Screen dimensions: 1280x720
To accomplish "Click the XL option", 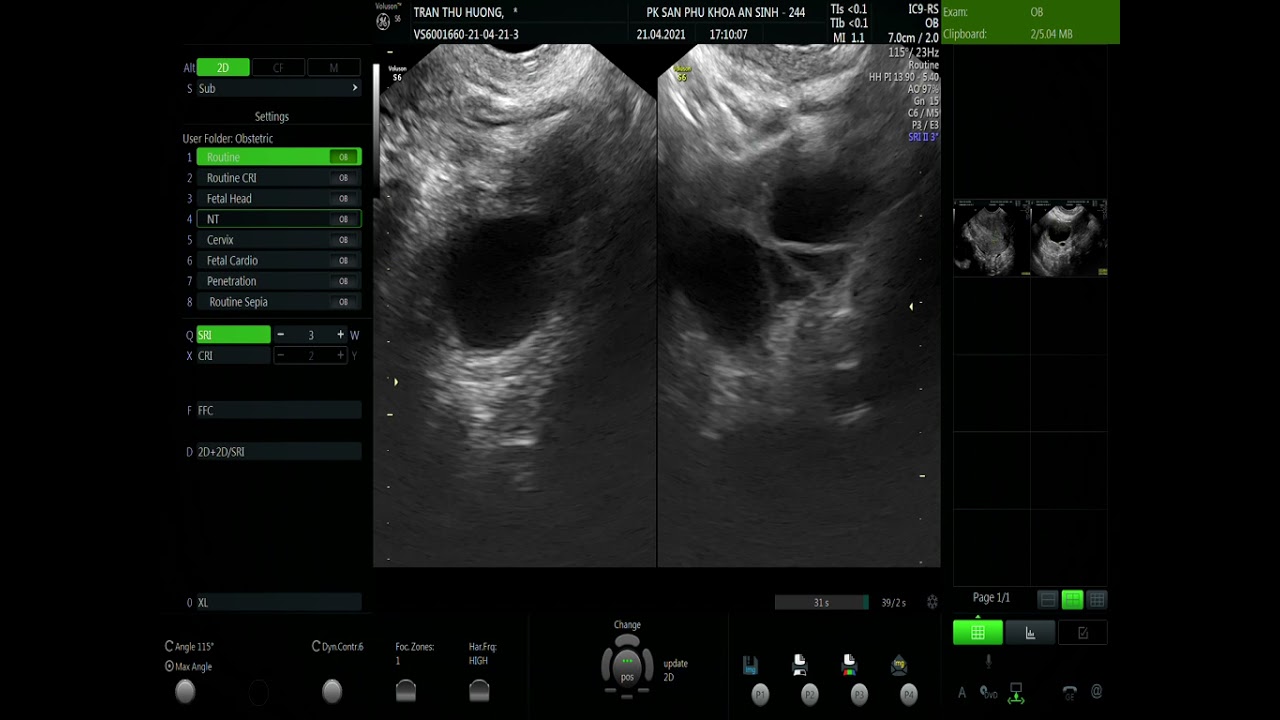I will pos(279,603).
